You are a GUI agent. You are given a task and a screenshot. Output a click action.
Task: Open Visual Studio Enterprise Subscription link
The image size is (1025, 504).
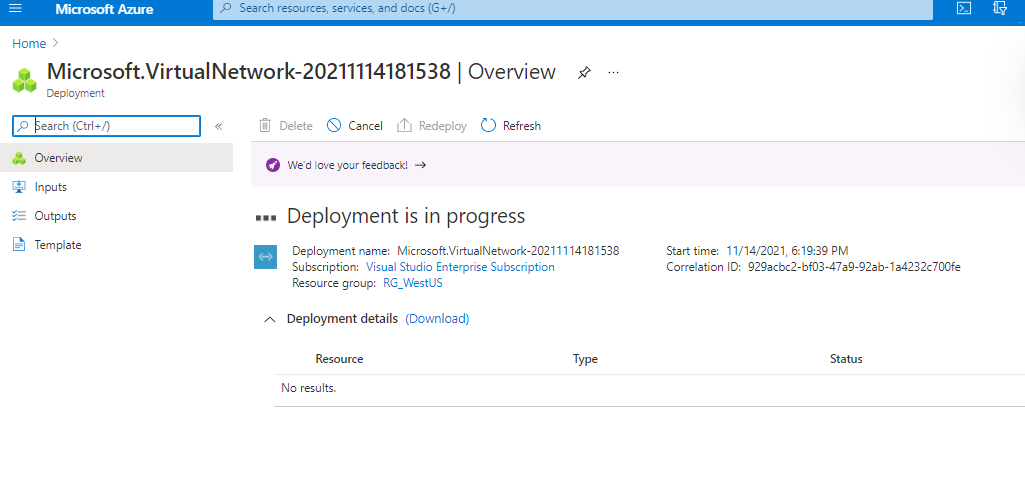point(460,267)
